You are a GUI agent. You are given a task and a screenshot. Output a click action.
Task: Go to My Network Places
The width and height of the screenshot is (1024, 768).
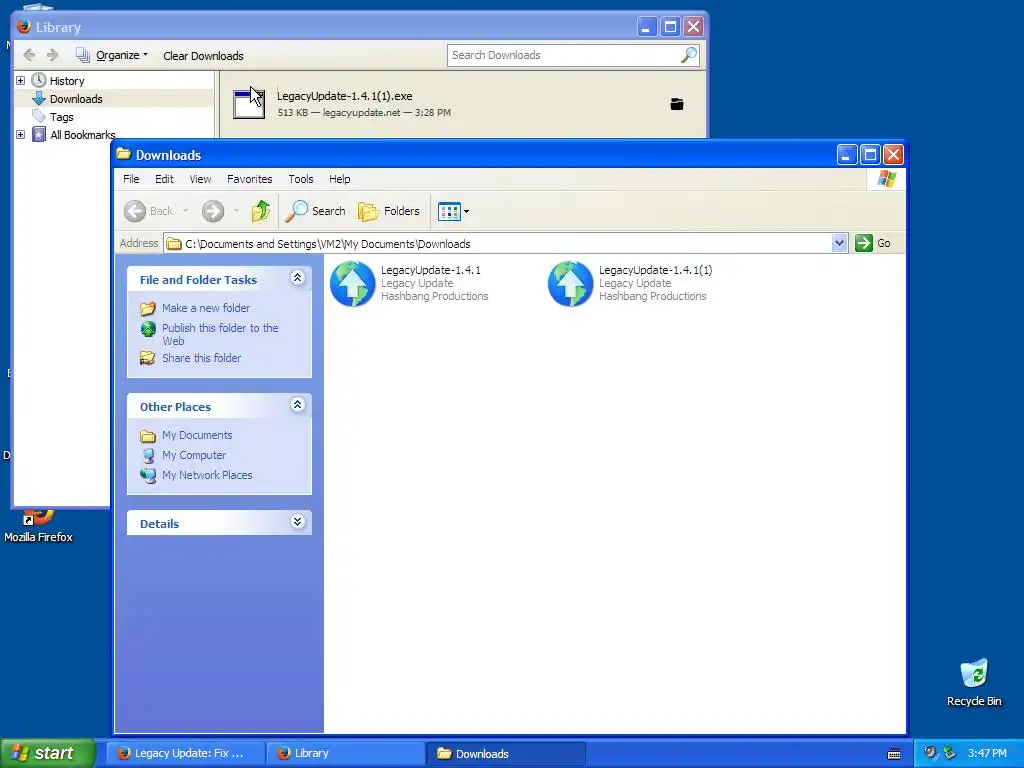click(x=207, y=475)
